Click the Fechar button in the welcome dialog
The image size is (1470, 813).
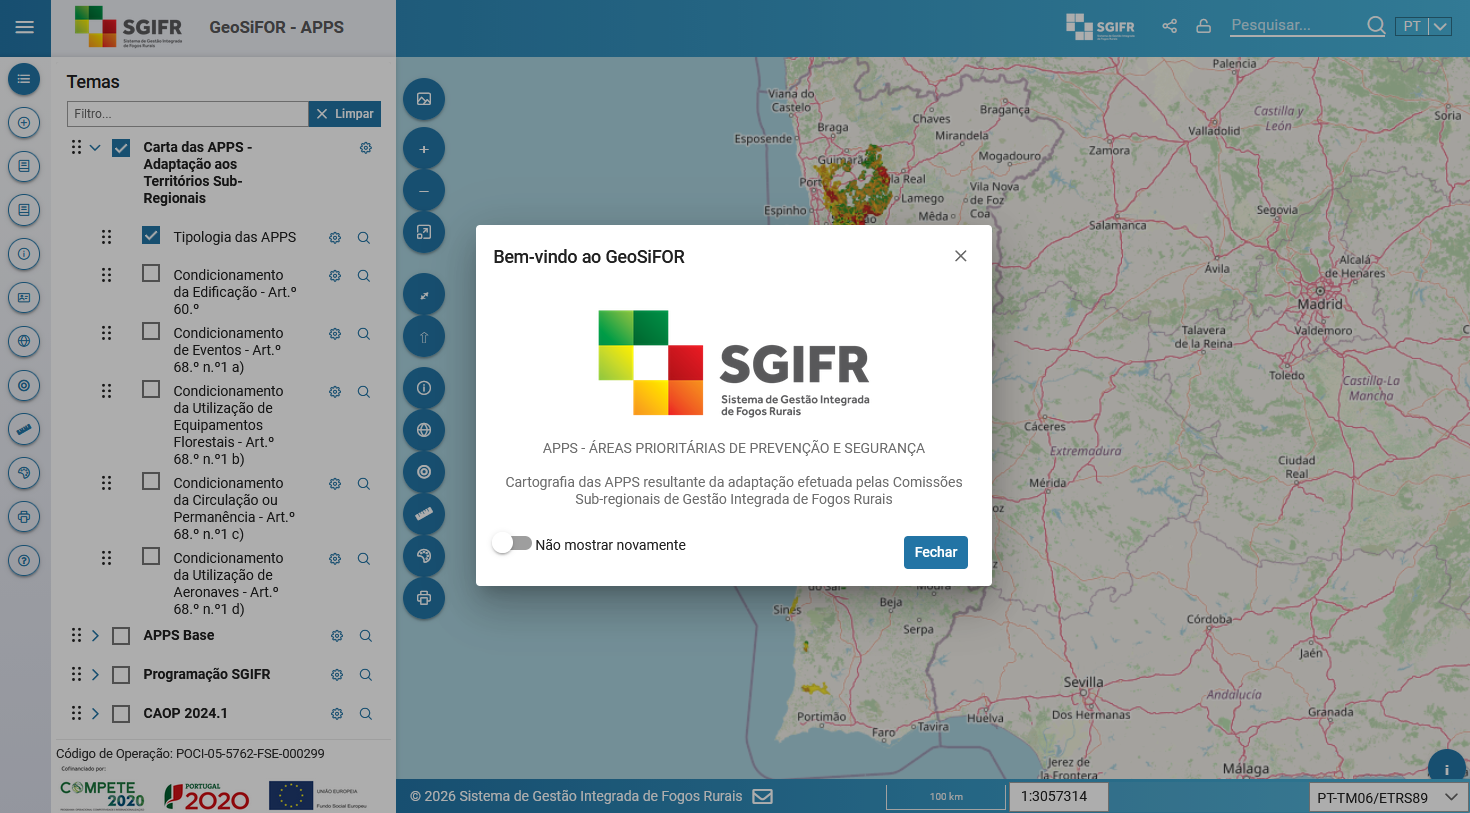935,552
